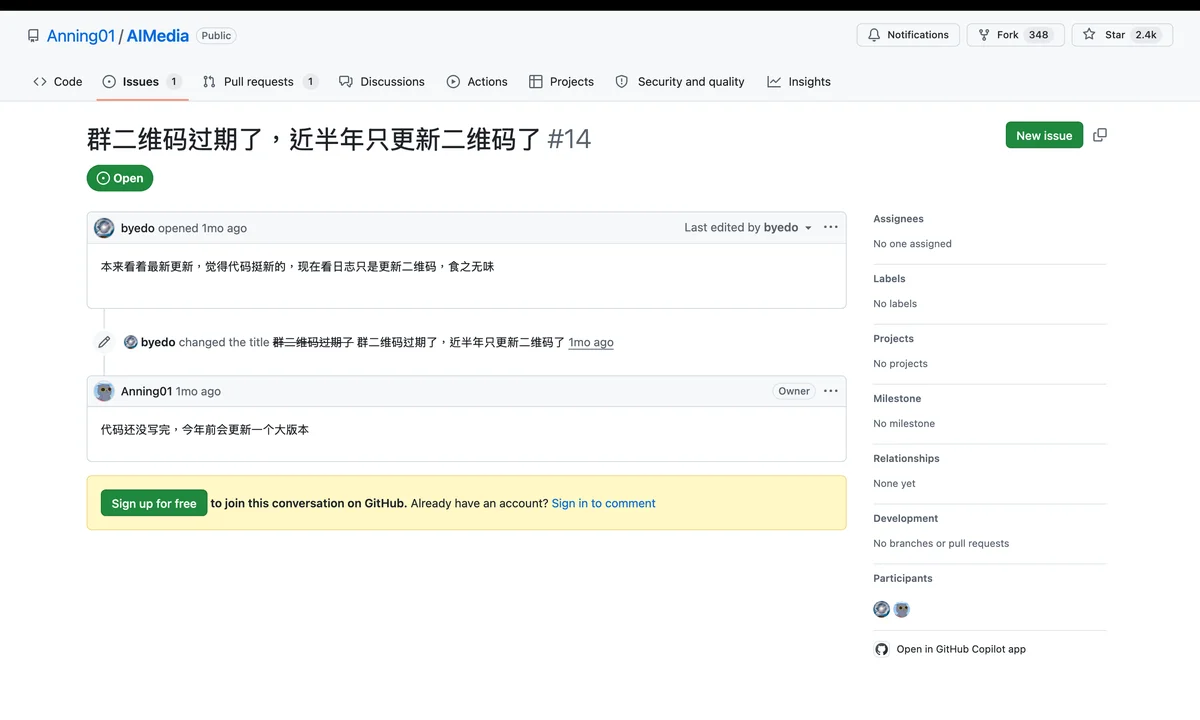Click Anning01's avatar on the reply comment
Image resolution: width=1200 pixels, height=720 pixels.
[104, 391]
